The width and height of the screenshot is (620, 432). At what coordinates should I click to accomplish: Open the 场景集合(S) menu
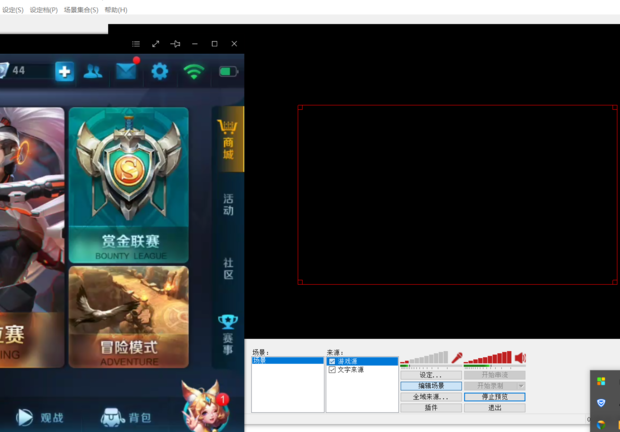81,10
